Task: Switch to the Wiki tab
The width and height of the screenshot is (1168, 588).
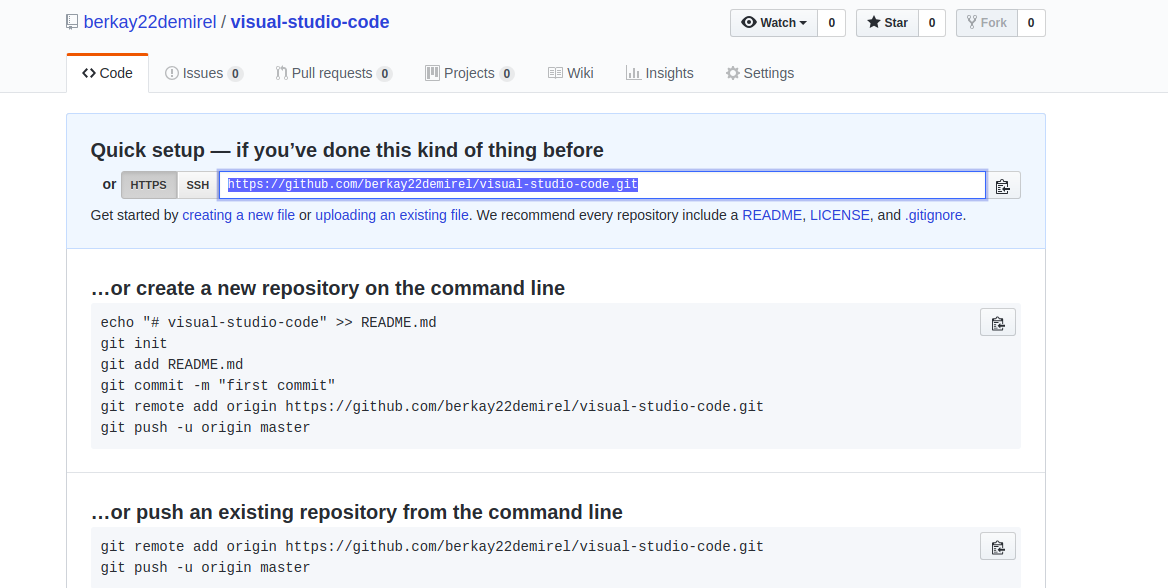Action: 570,72
